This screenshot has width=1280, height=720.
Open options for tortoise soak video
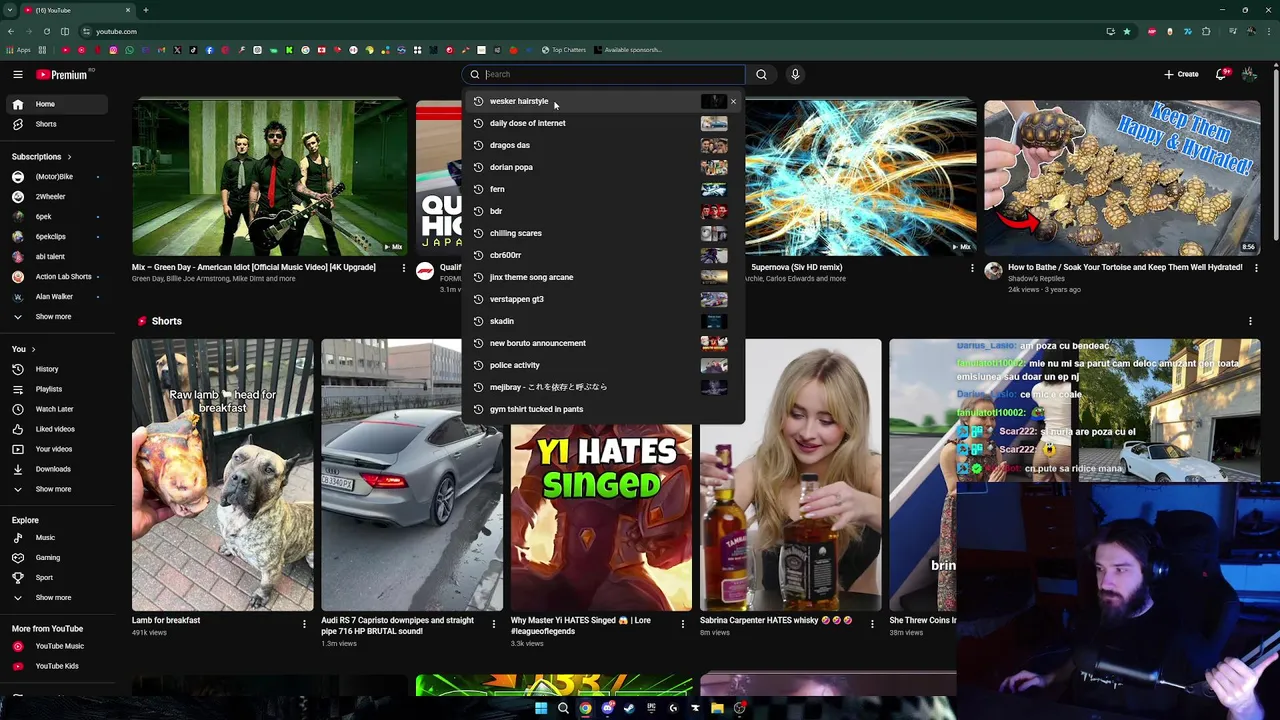[1256, 268]
